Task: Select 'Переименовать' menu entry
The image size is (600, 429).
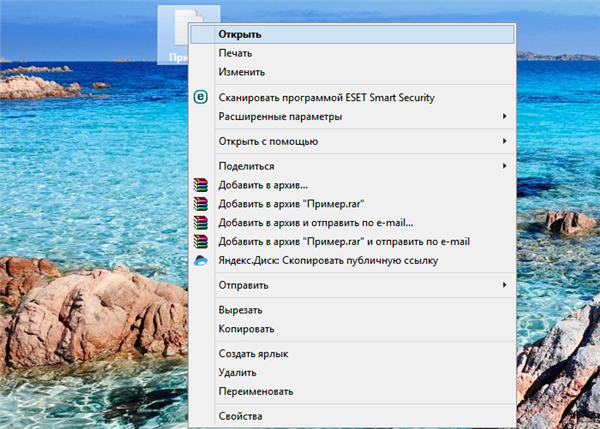Action: (352, 391)
